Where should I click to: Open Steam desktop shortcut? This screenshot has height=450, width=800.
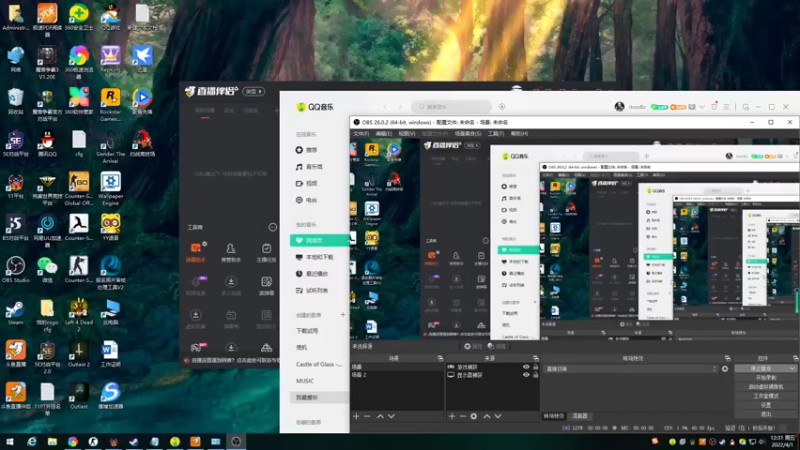click(x=15, y=312)
